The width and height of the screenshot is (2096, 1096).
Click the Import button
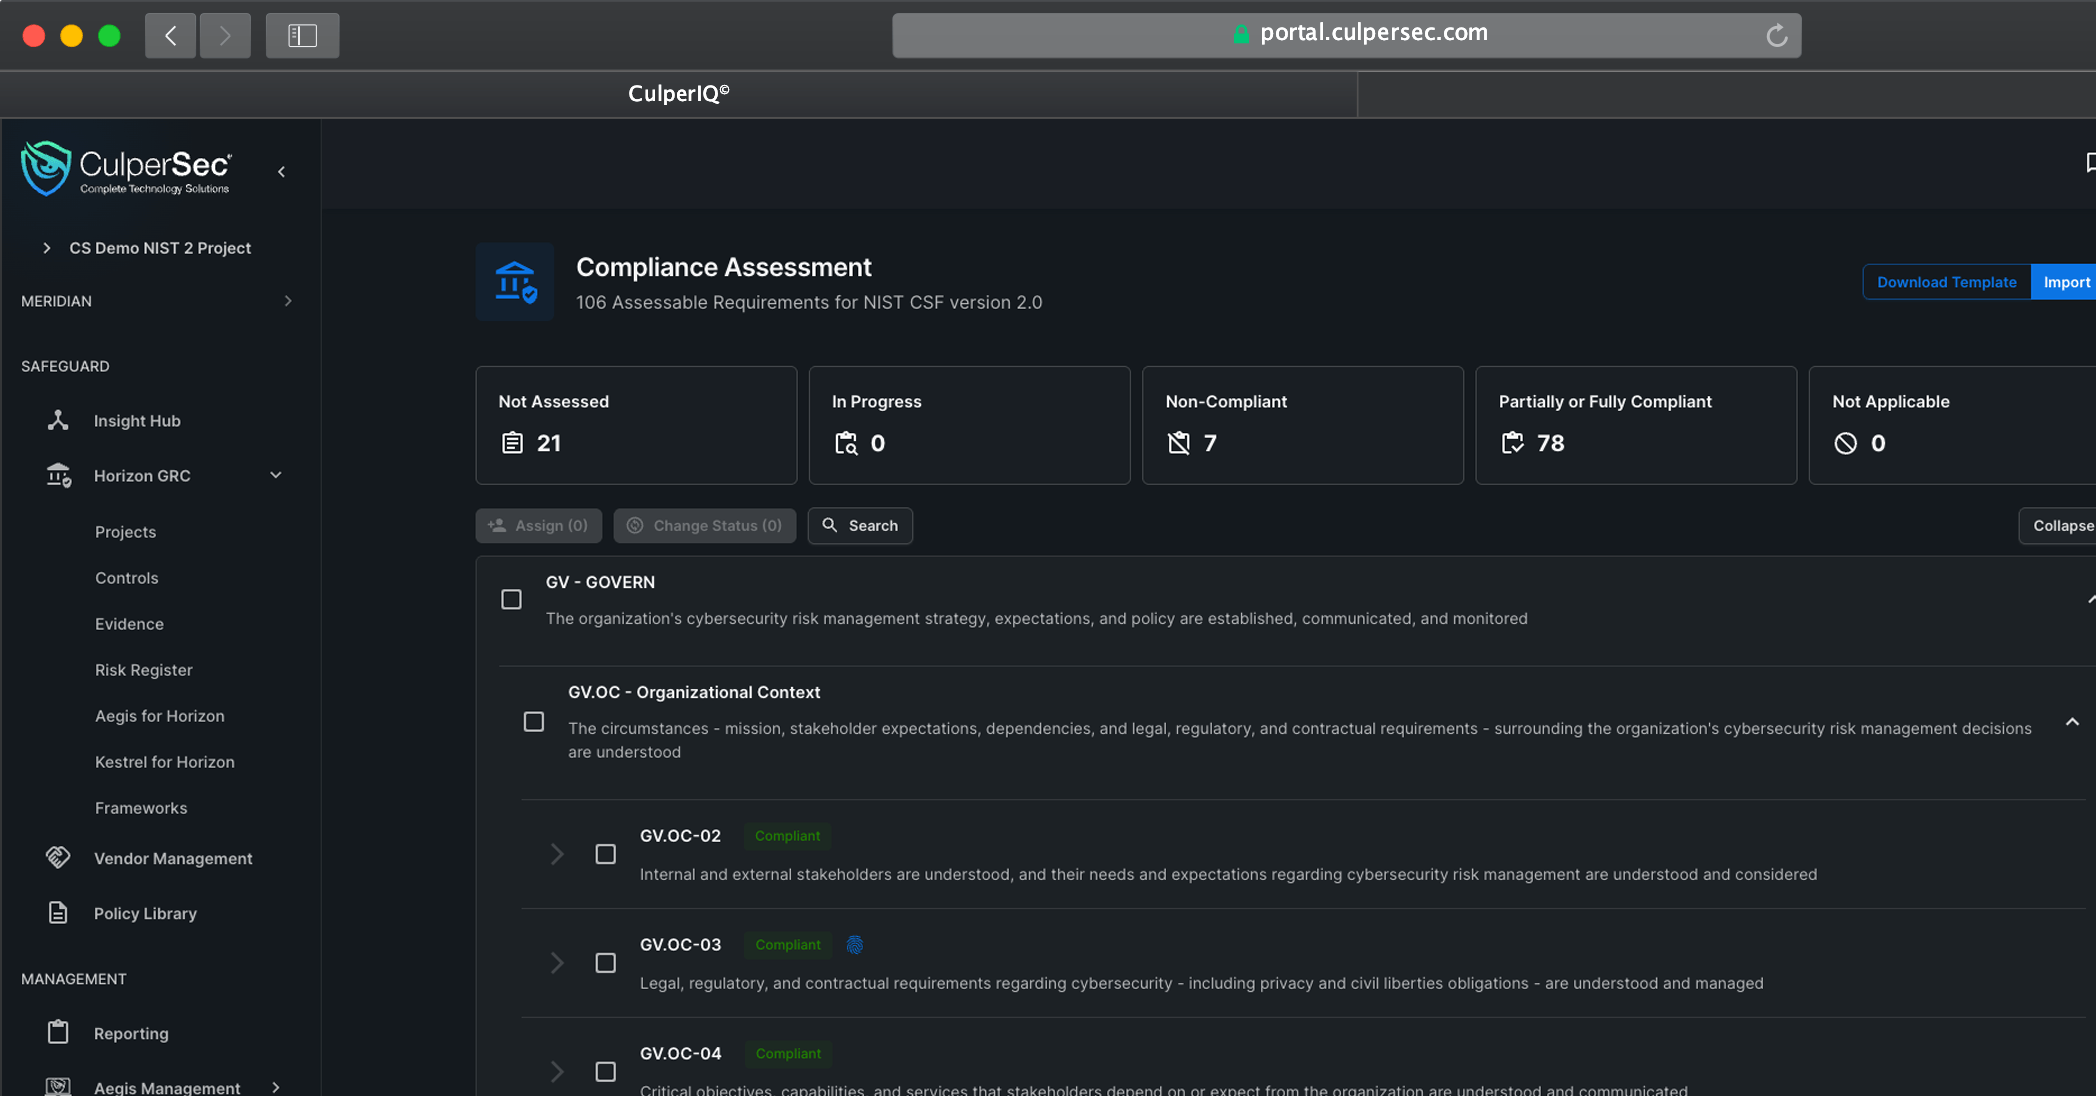[2066, 282]
